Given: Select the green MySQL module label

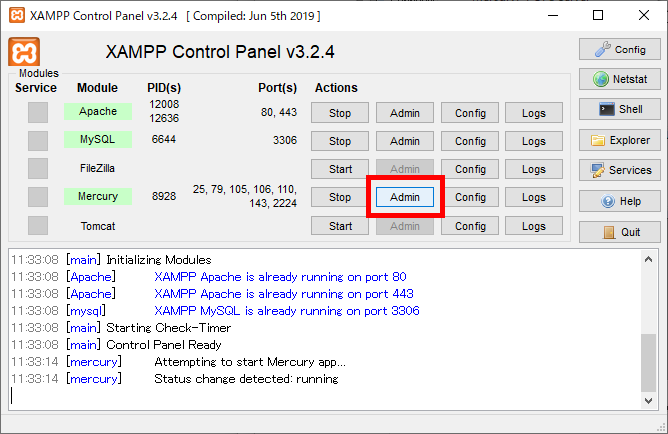Looking at the screenshot, I should click(x=98, y=139).
